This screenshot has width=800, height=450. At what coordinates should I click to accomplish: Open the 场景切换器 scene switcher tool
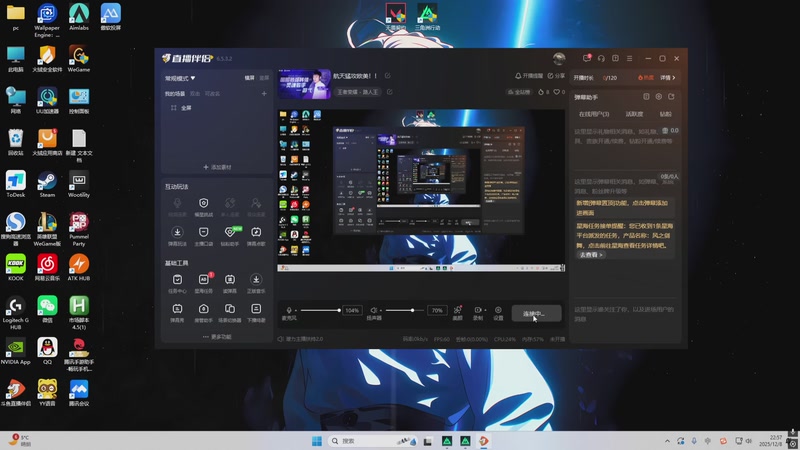coord(230,312)
